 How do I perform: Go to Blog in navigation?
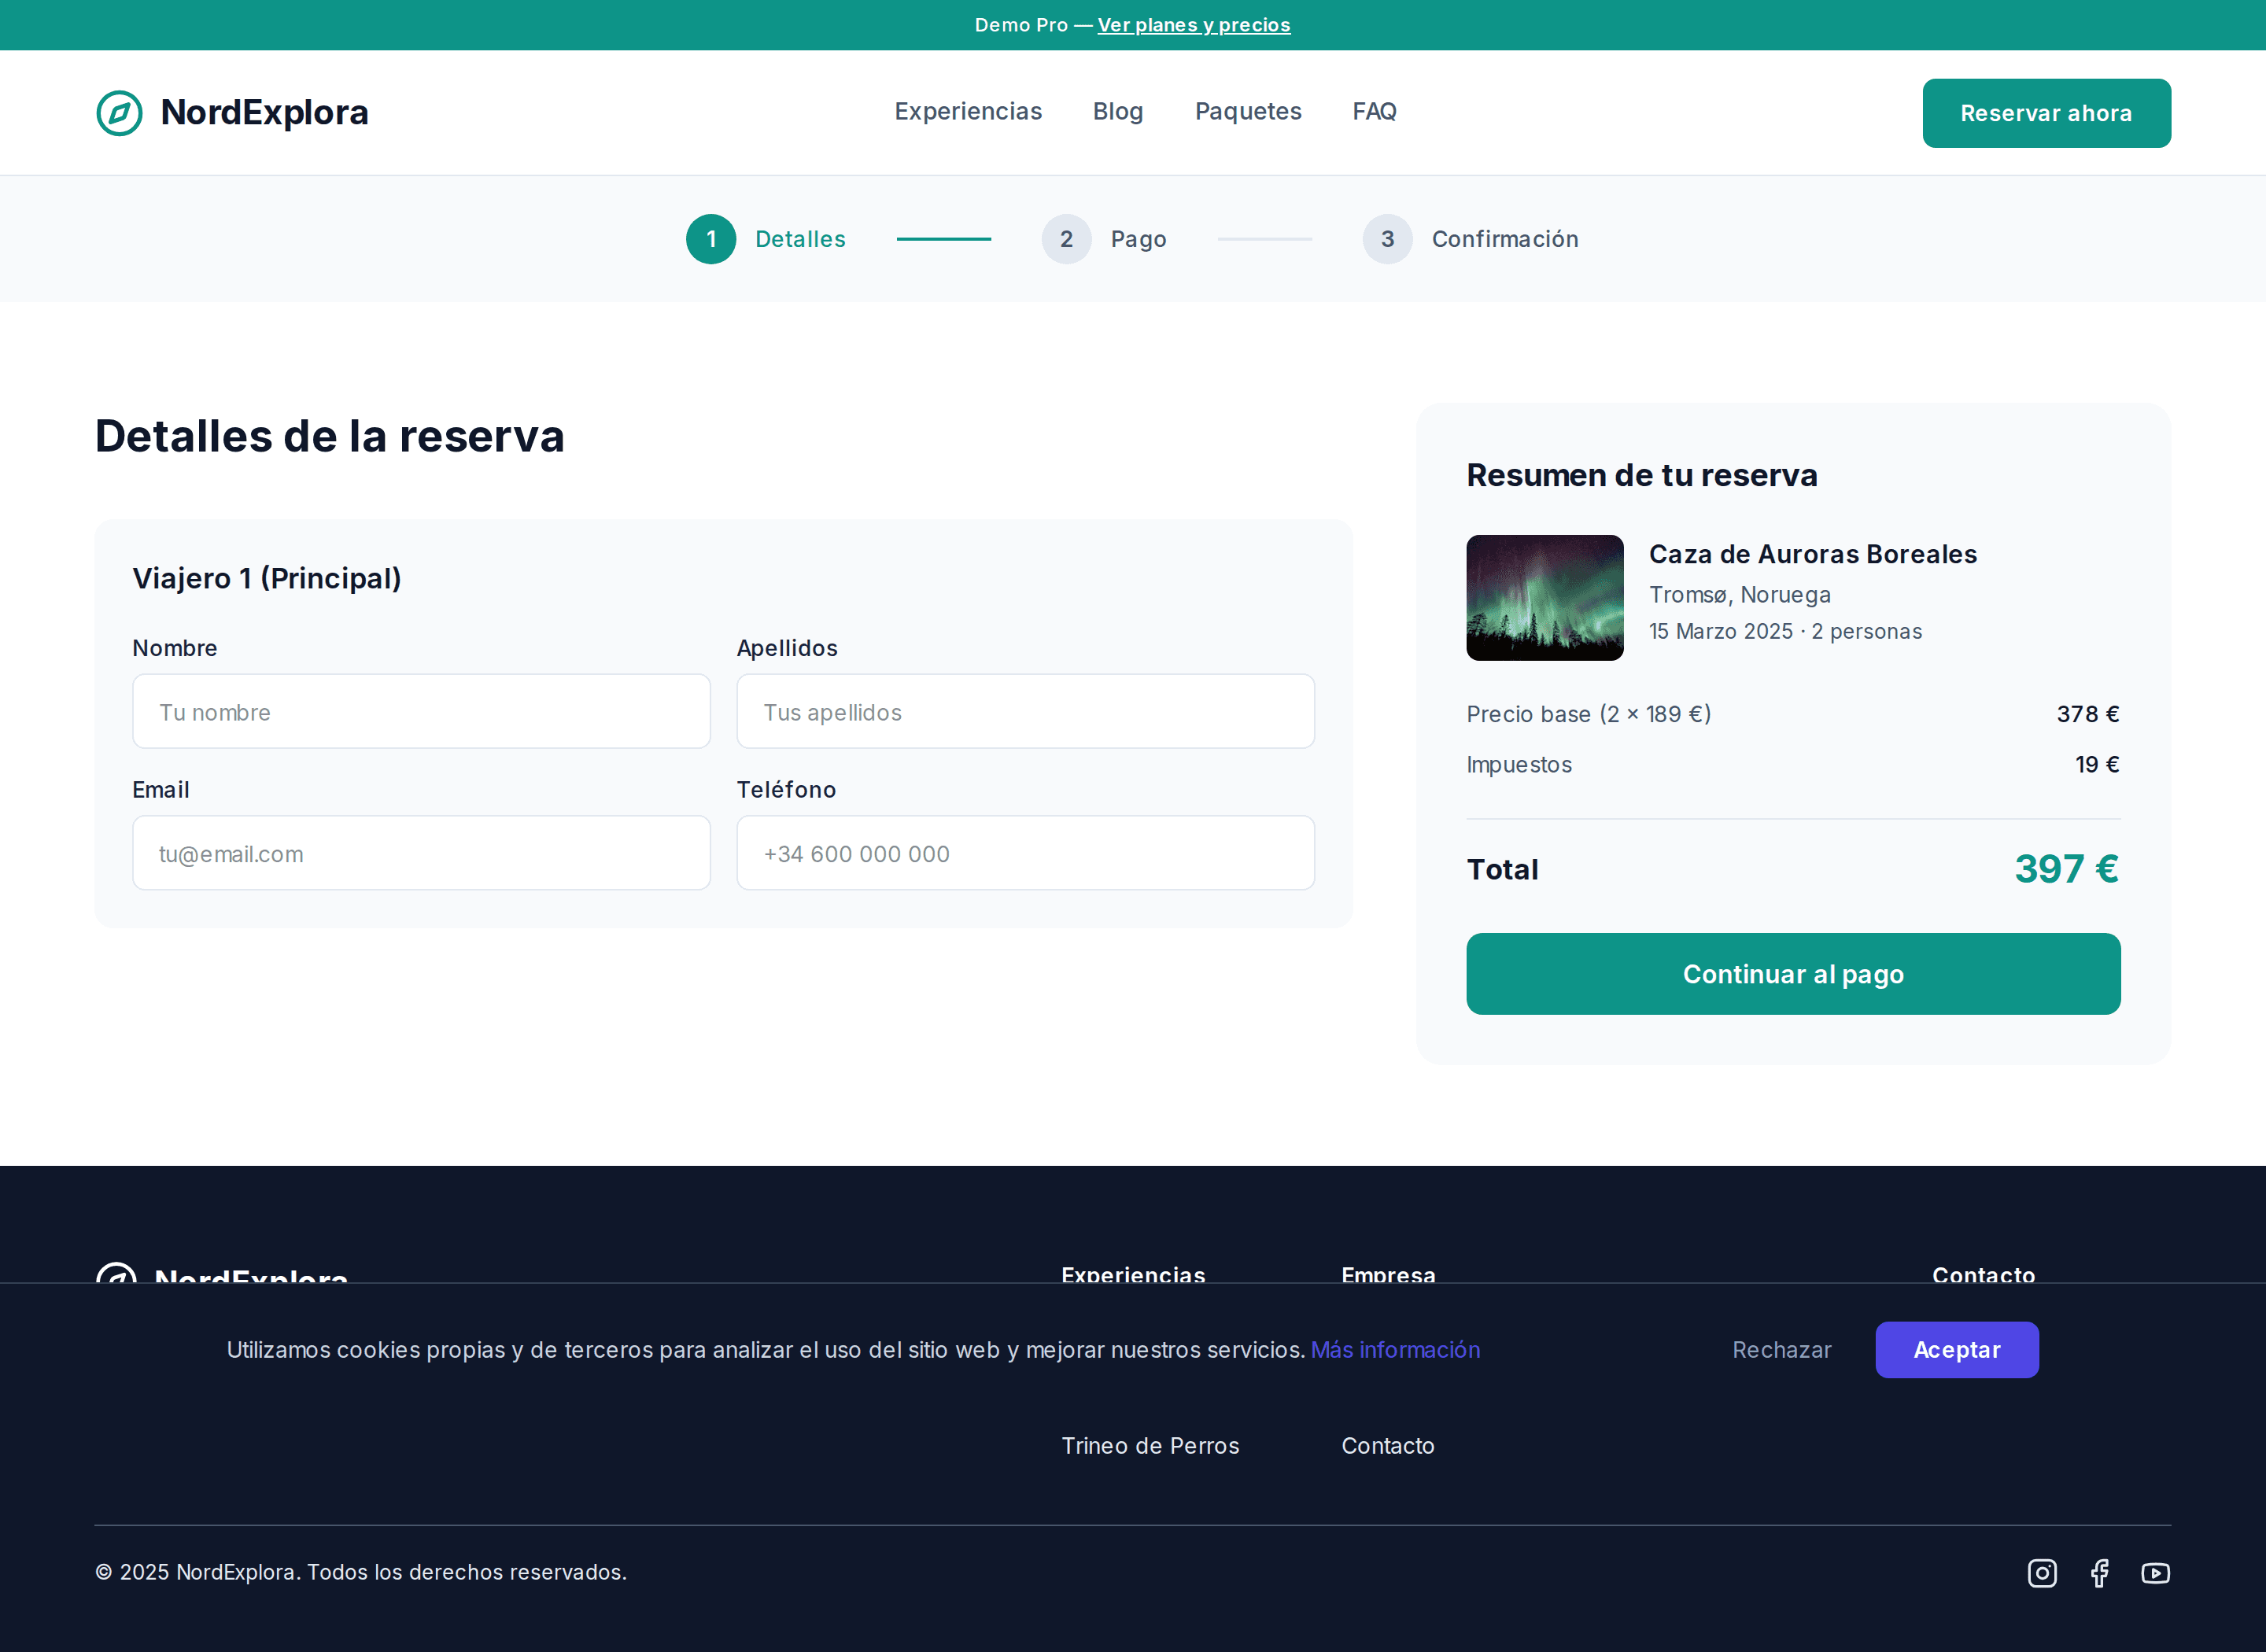[x=1117, y=111]
